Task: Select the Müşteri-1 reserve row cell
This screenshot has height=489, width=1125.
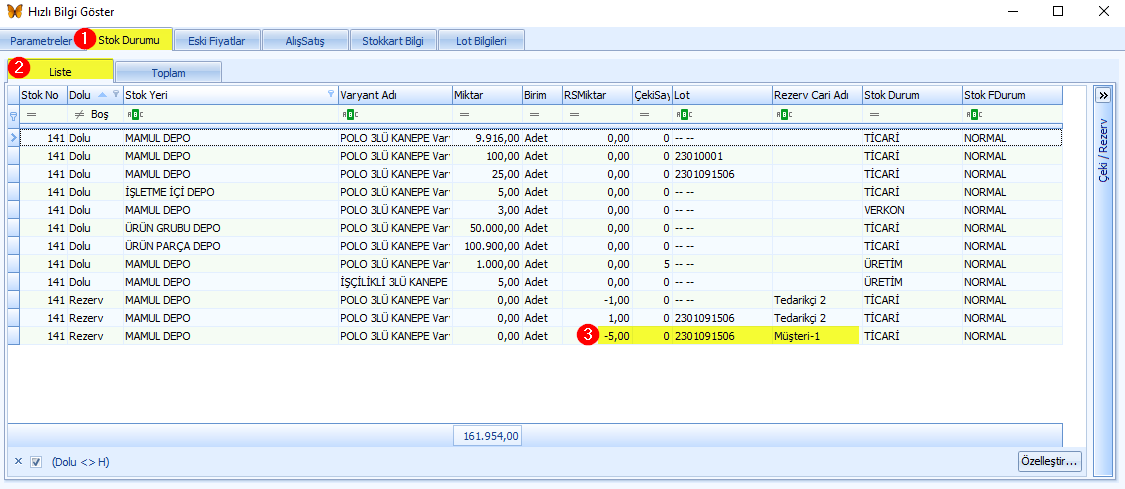Action: click(x=816, y=336)
